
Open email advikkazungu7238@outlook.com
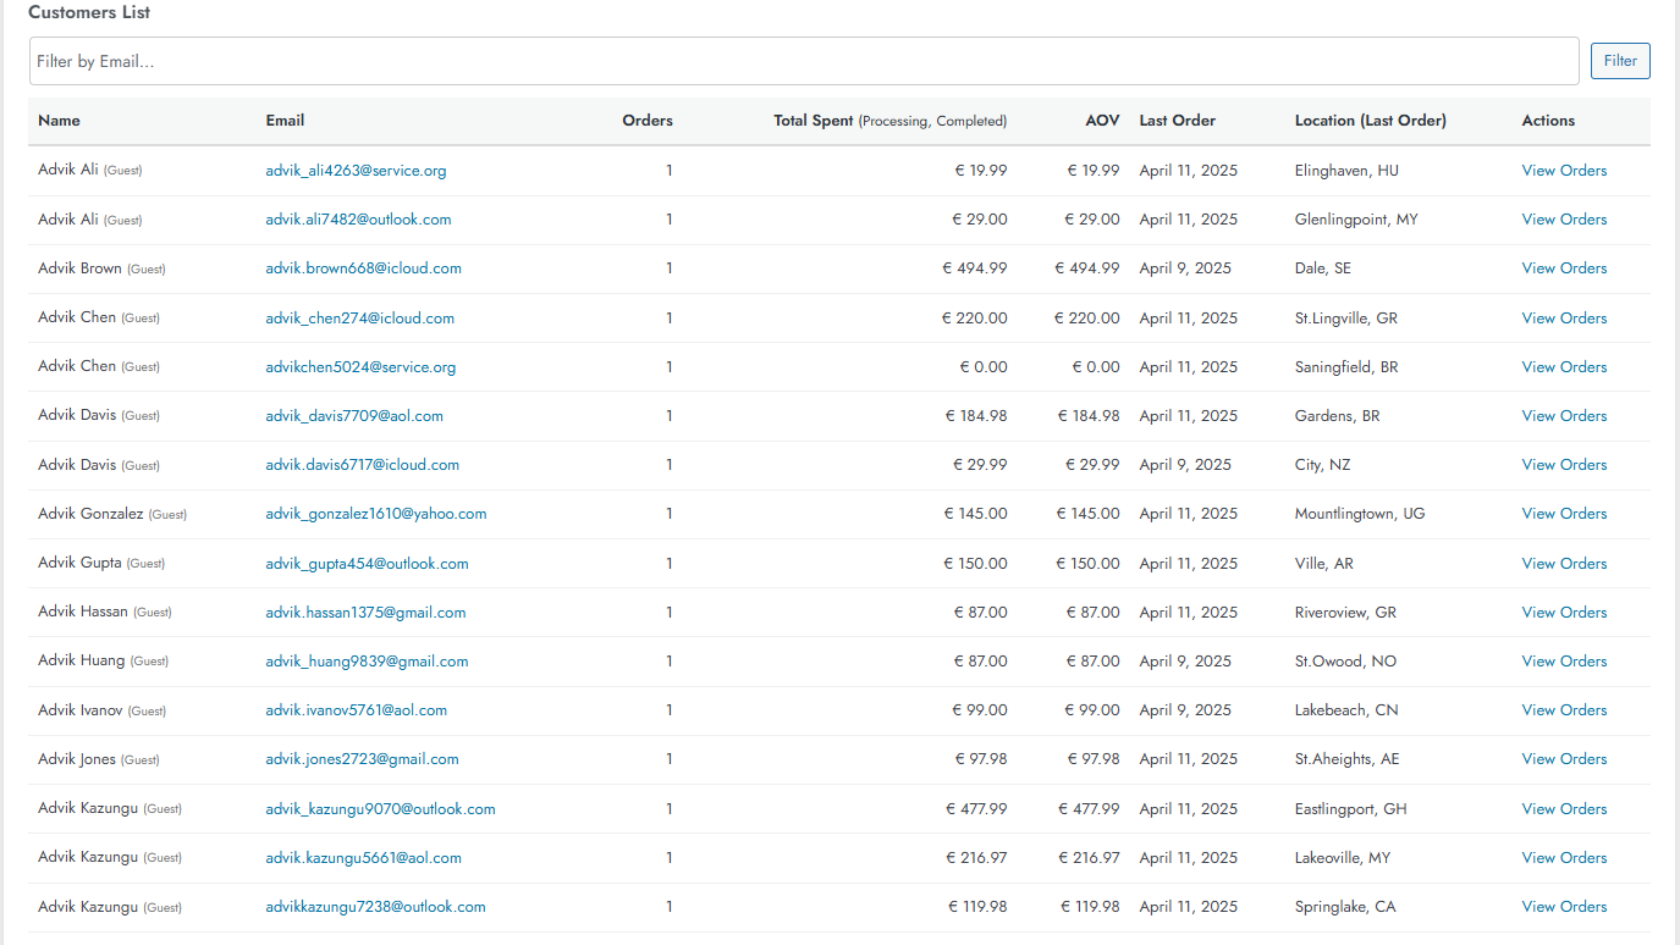(375, 907)
